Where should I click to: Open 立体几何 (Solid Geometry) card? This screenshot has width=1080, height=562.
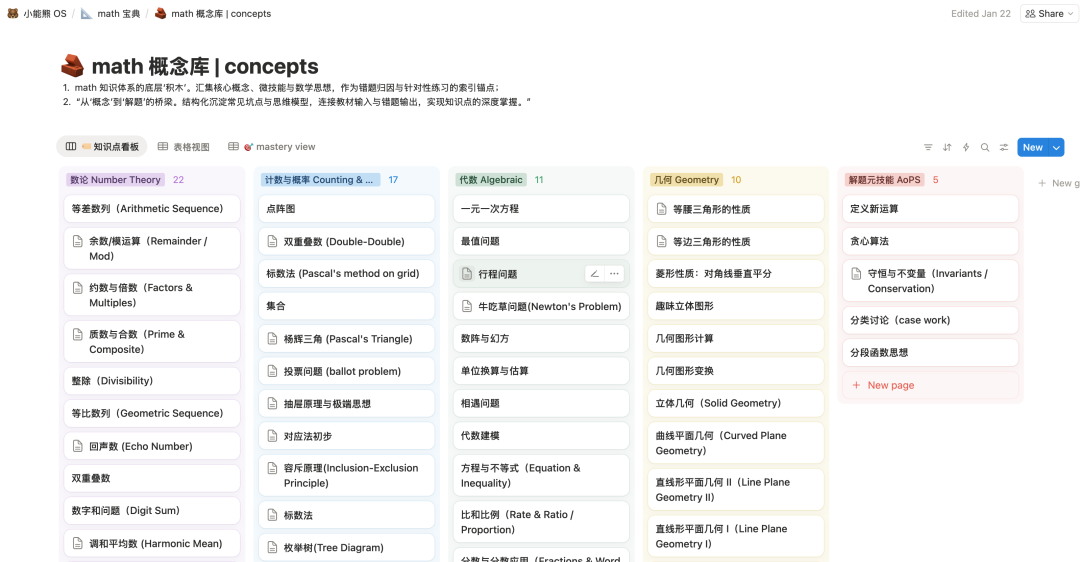tap(736, 403)
